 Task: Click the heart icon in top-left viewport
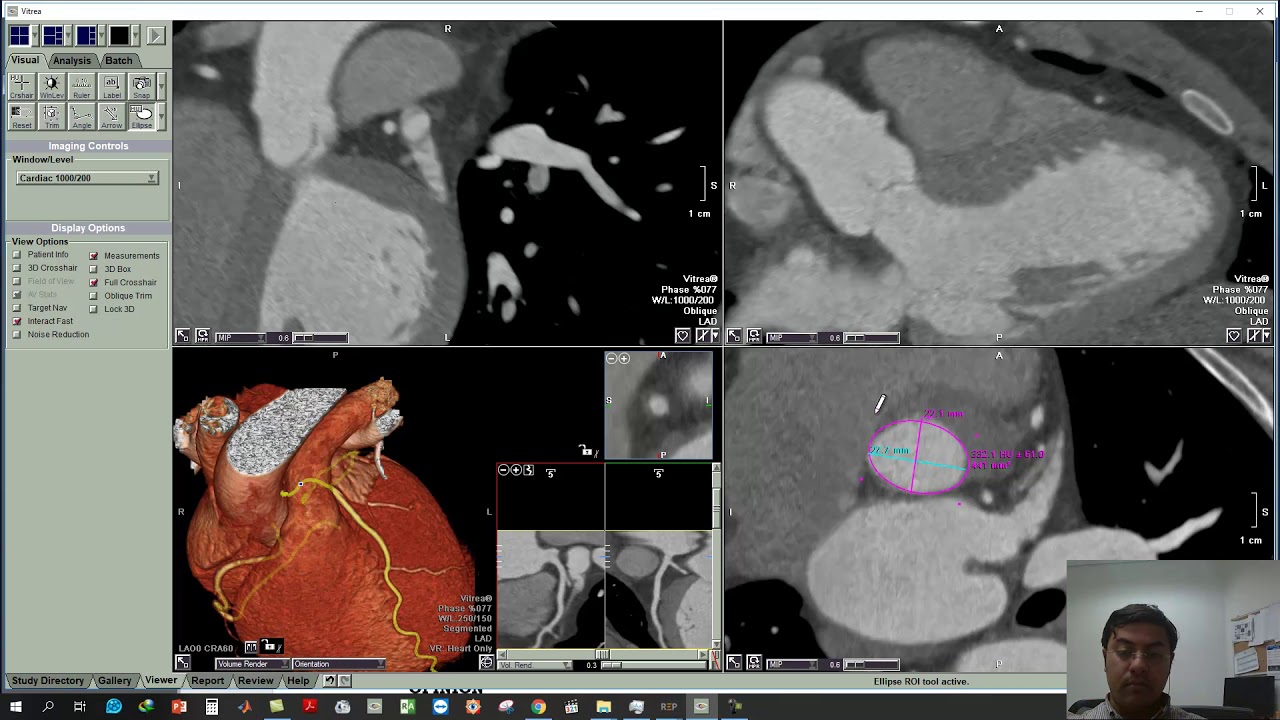click(x=682, y=336)
